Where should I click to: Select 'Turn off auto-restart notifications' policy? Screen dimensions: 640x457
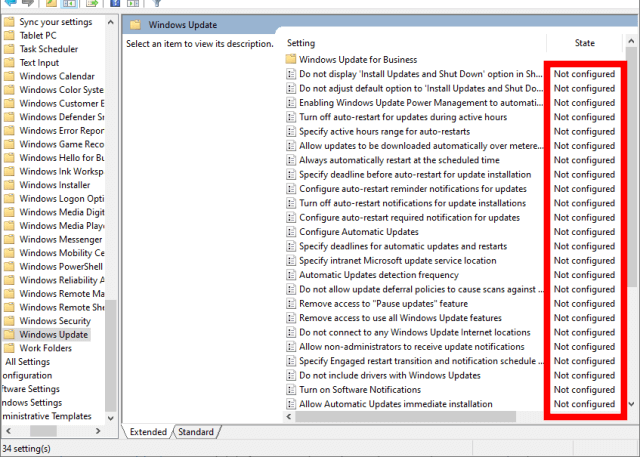pos(412,203)
